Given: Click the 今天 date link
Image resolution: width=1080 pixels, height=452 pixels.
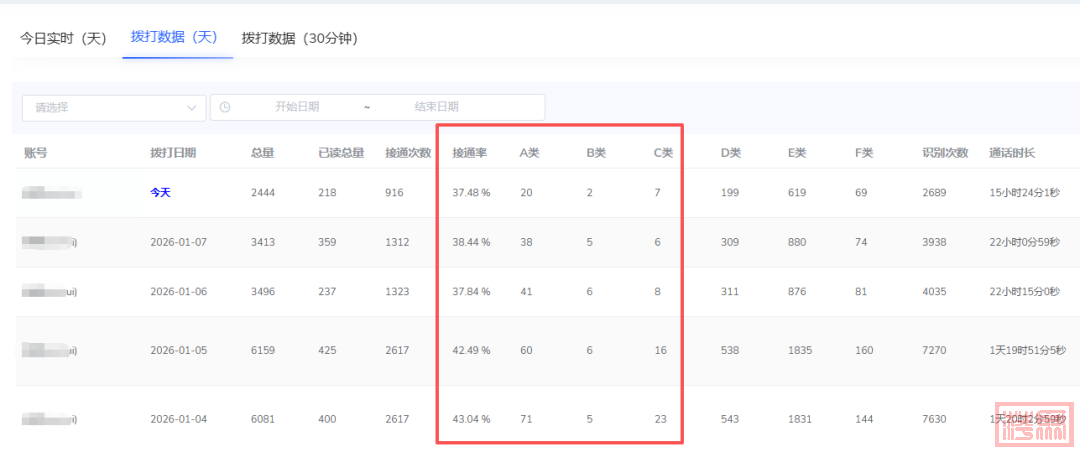Looking at the screenshot, I should pyautogui.click(x=160, y=192).
